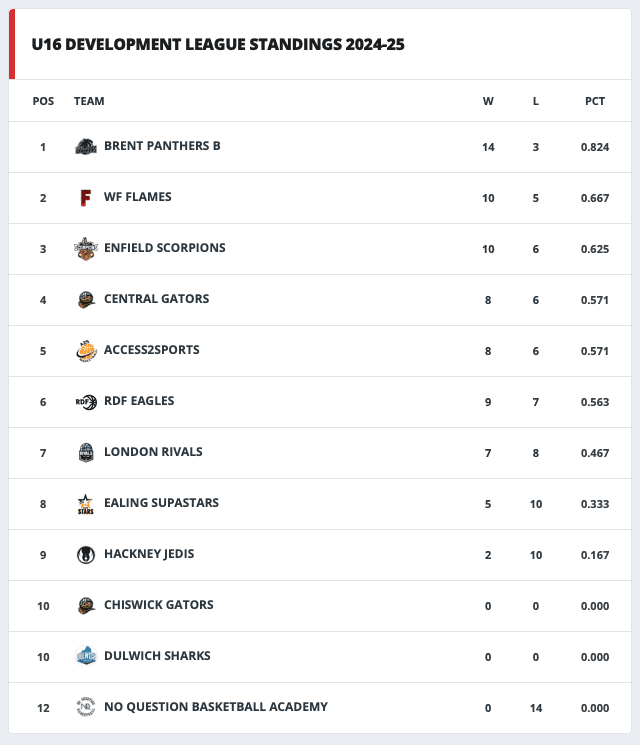This screenshot has width=640, height=745.
Task: Select the London Rivals shield logo
Action: [86, 453]
